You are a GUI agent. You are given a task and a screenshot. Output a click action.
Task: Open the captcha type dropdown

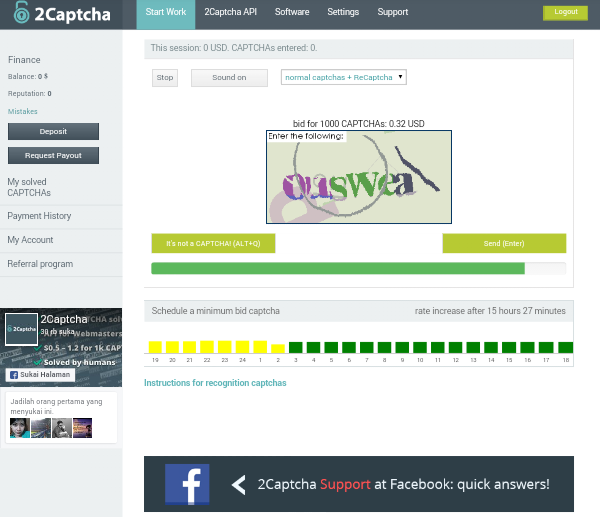[x=344, y=77]
